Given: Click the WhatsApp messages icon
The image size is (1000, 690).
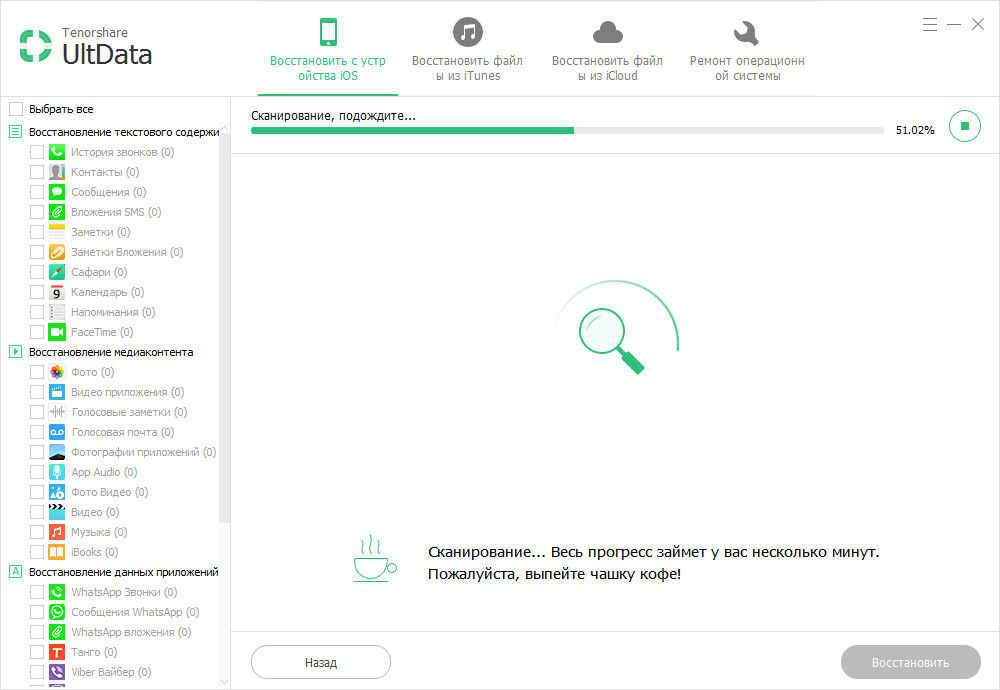Looking at the screenshot, I should pyautogui.click(x=57, y=612).
